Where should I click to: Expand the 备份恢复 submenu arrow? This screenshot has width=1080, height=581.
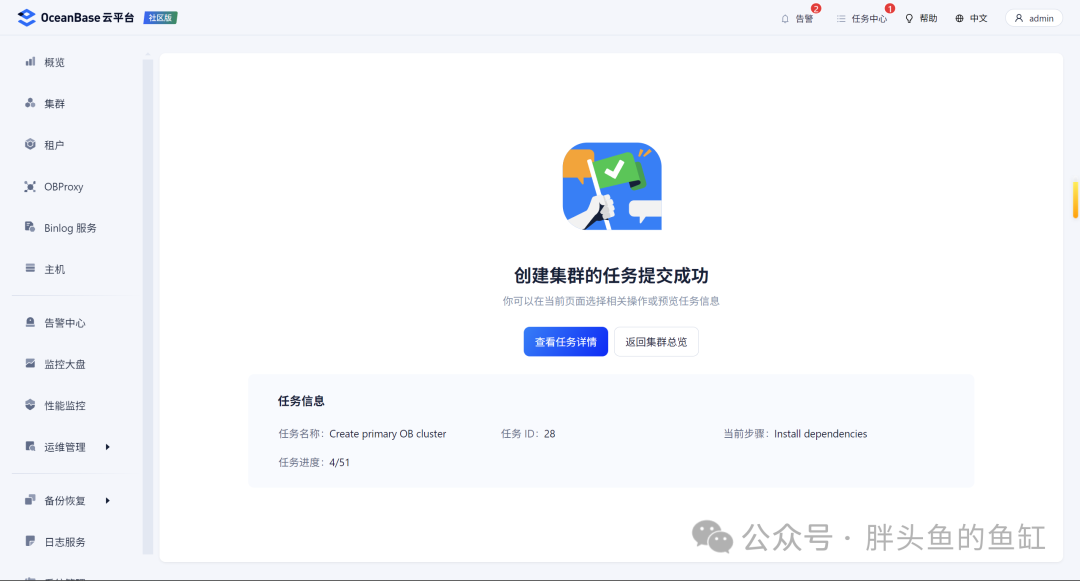pos(107,500)
